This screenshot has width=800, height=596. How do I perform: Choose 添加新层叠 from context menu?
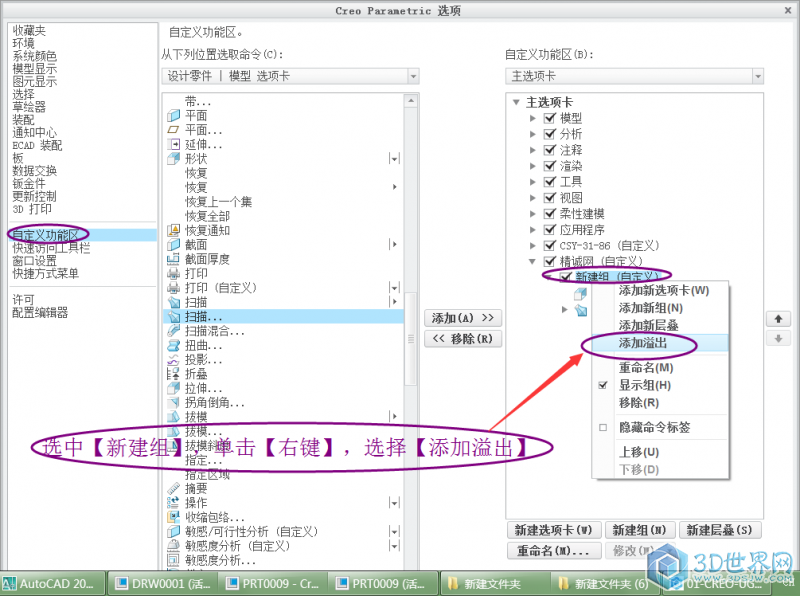(648, 325)
